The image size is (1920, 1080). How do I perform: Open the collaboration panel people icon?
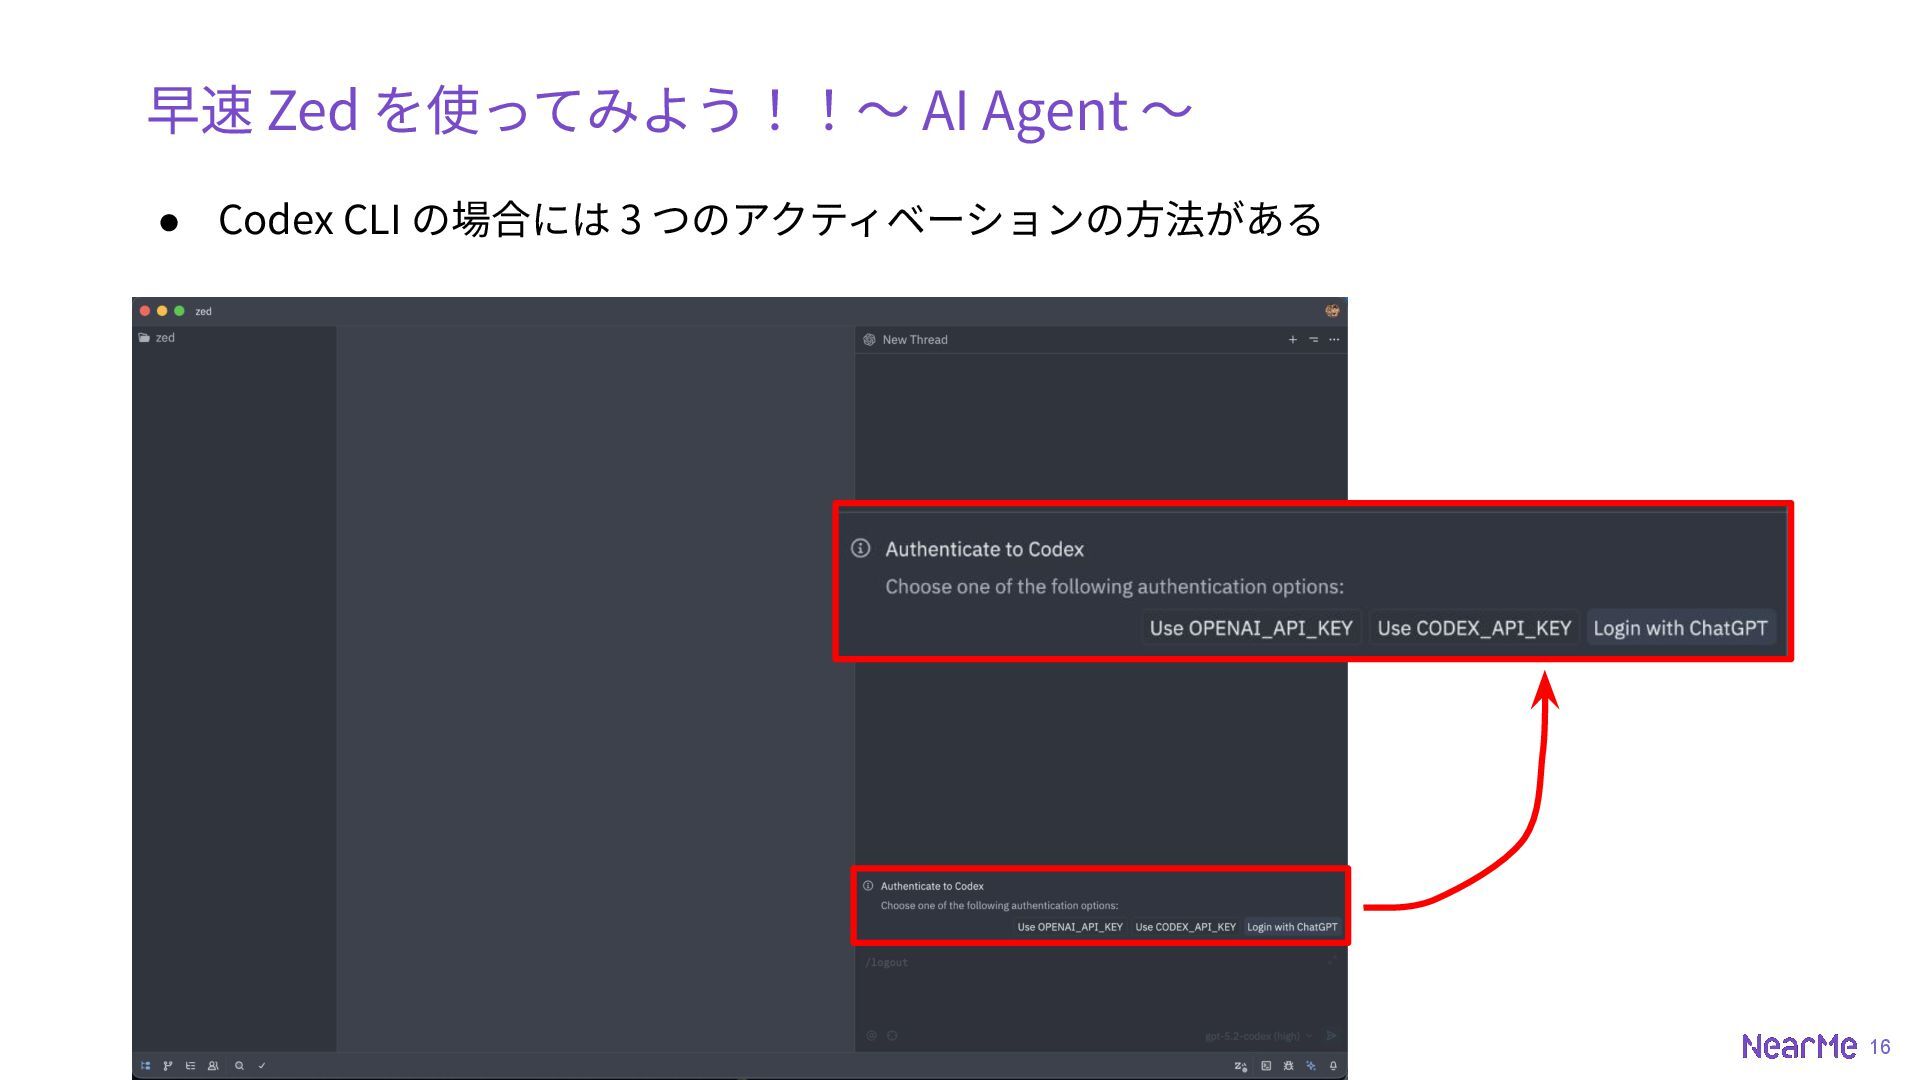coord(213,1066)
